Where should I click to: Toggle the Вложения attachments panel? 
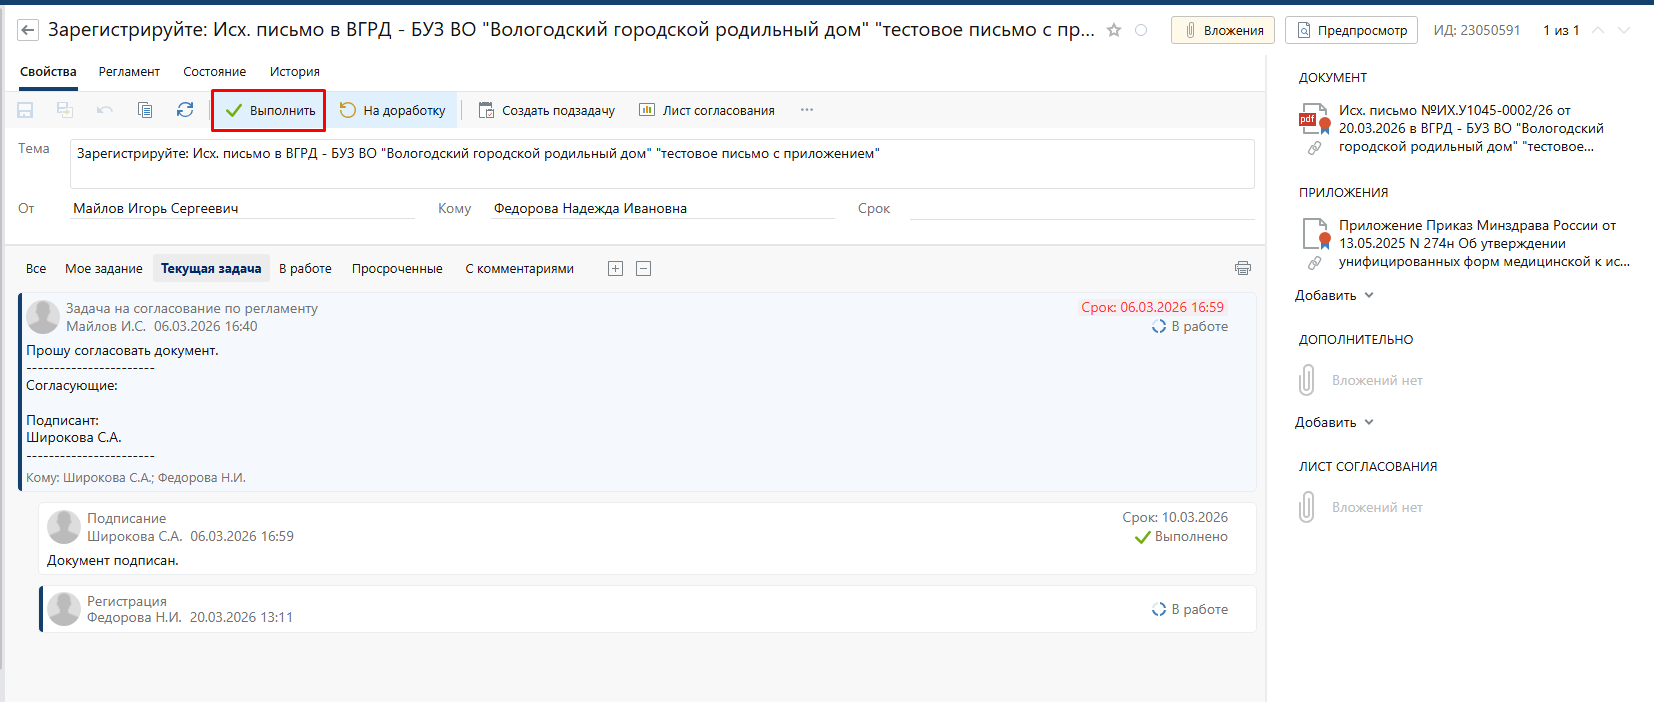click(x=1223, y=31)
